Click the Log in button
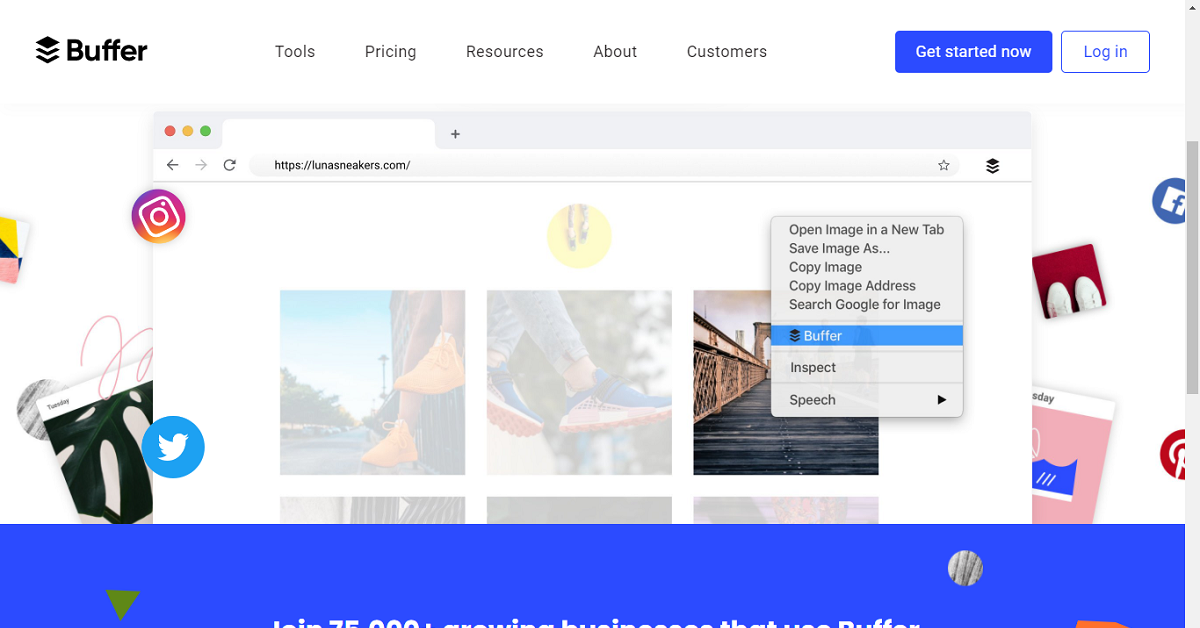1200x628 pixels. pos(1105,52)
